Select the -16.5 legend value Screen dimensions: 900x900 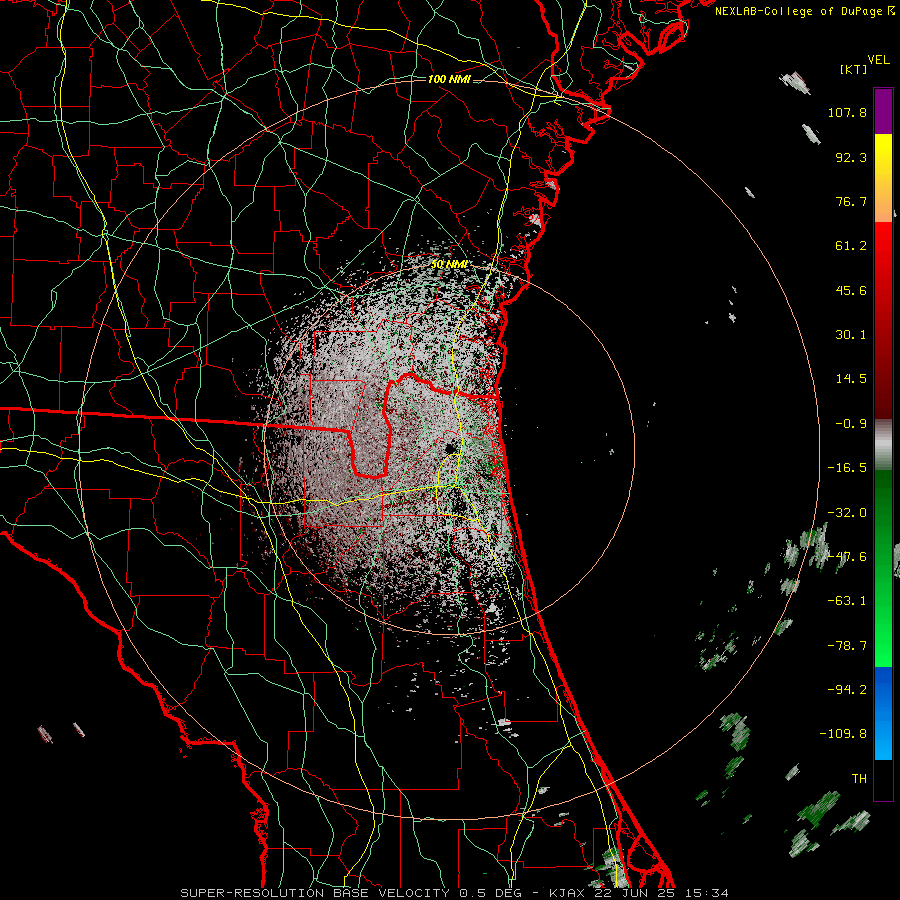847,468
